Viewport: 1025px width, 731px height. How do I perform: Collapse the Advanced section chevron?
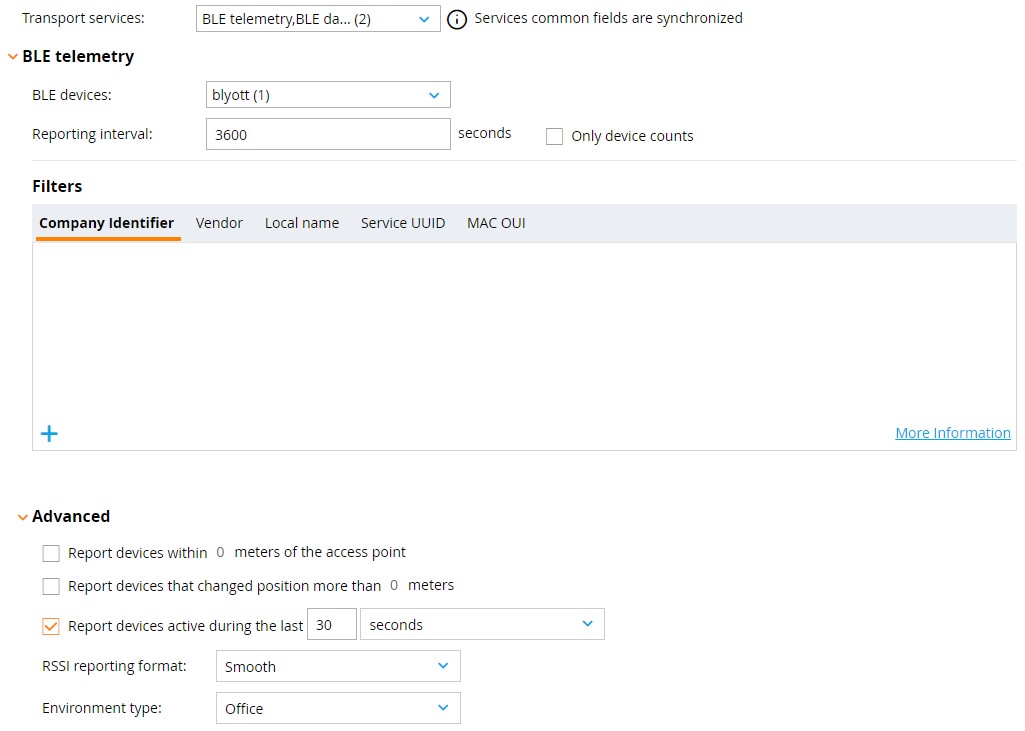(x=22, y=516)
